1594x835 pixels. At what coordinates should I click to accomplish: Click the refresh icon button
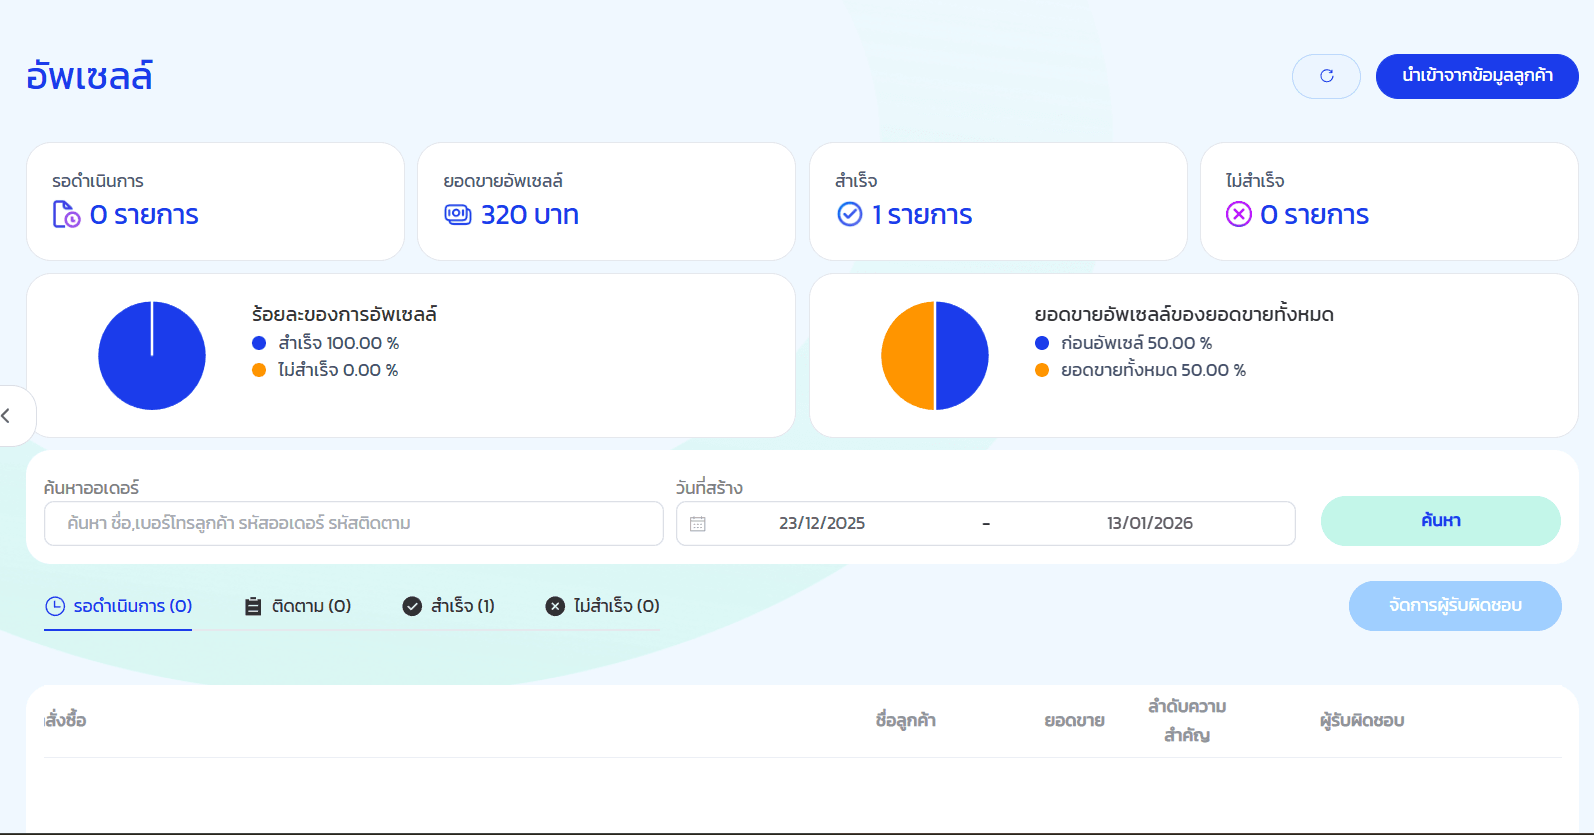(x=1326, y=76)
